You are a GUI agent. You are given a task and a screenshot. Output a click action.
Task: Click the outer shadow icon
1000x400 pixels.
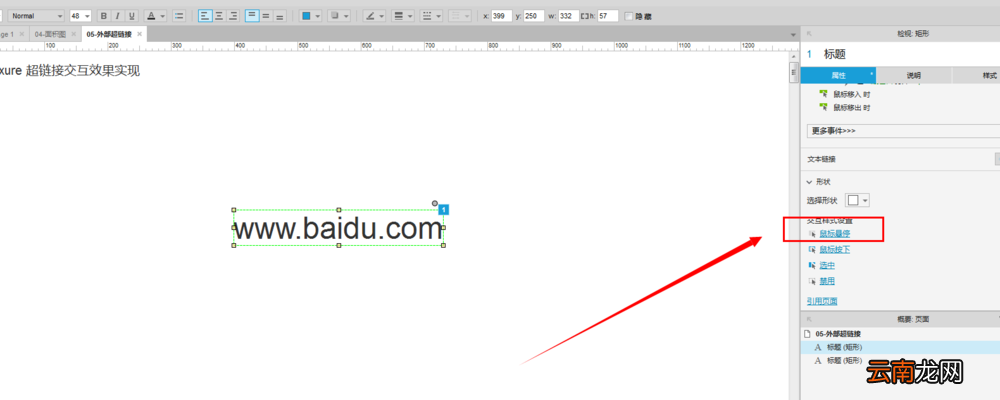pyautogui.click(x=335, y=16)
